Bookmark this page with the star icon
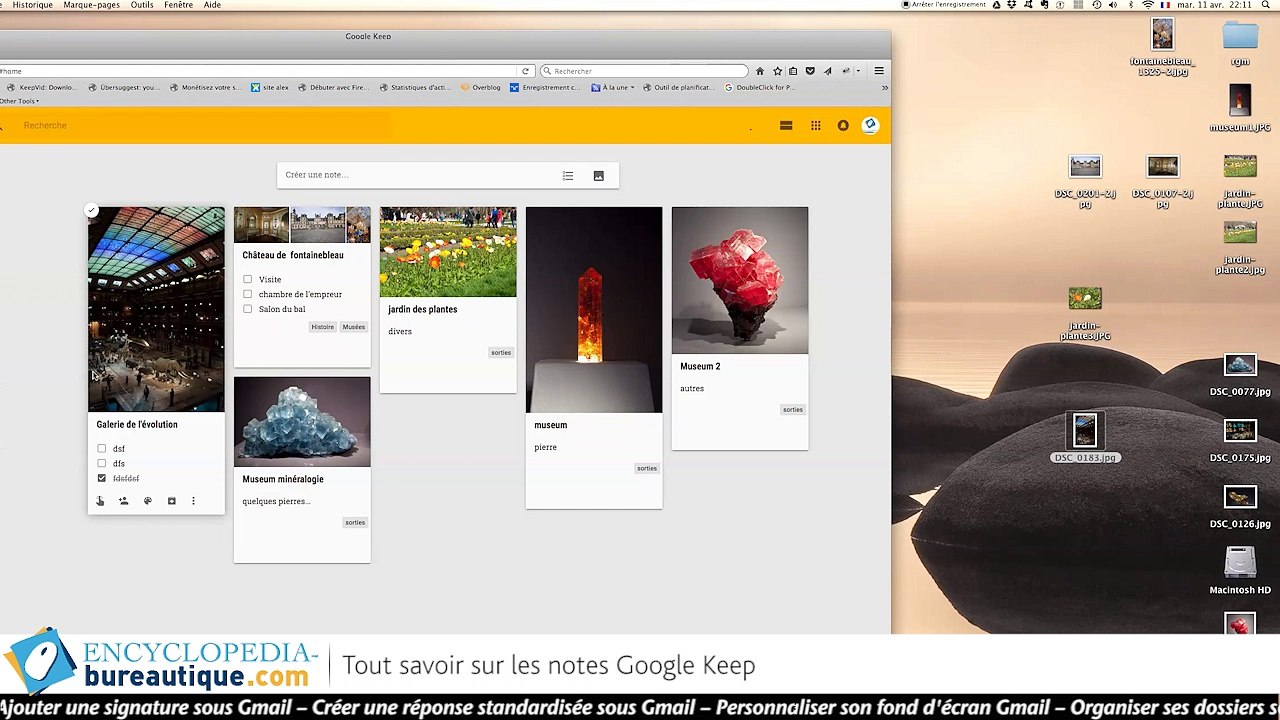Viewport: 1280px width, 720px height. (777, 71)
